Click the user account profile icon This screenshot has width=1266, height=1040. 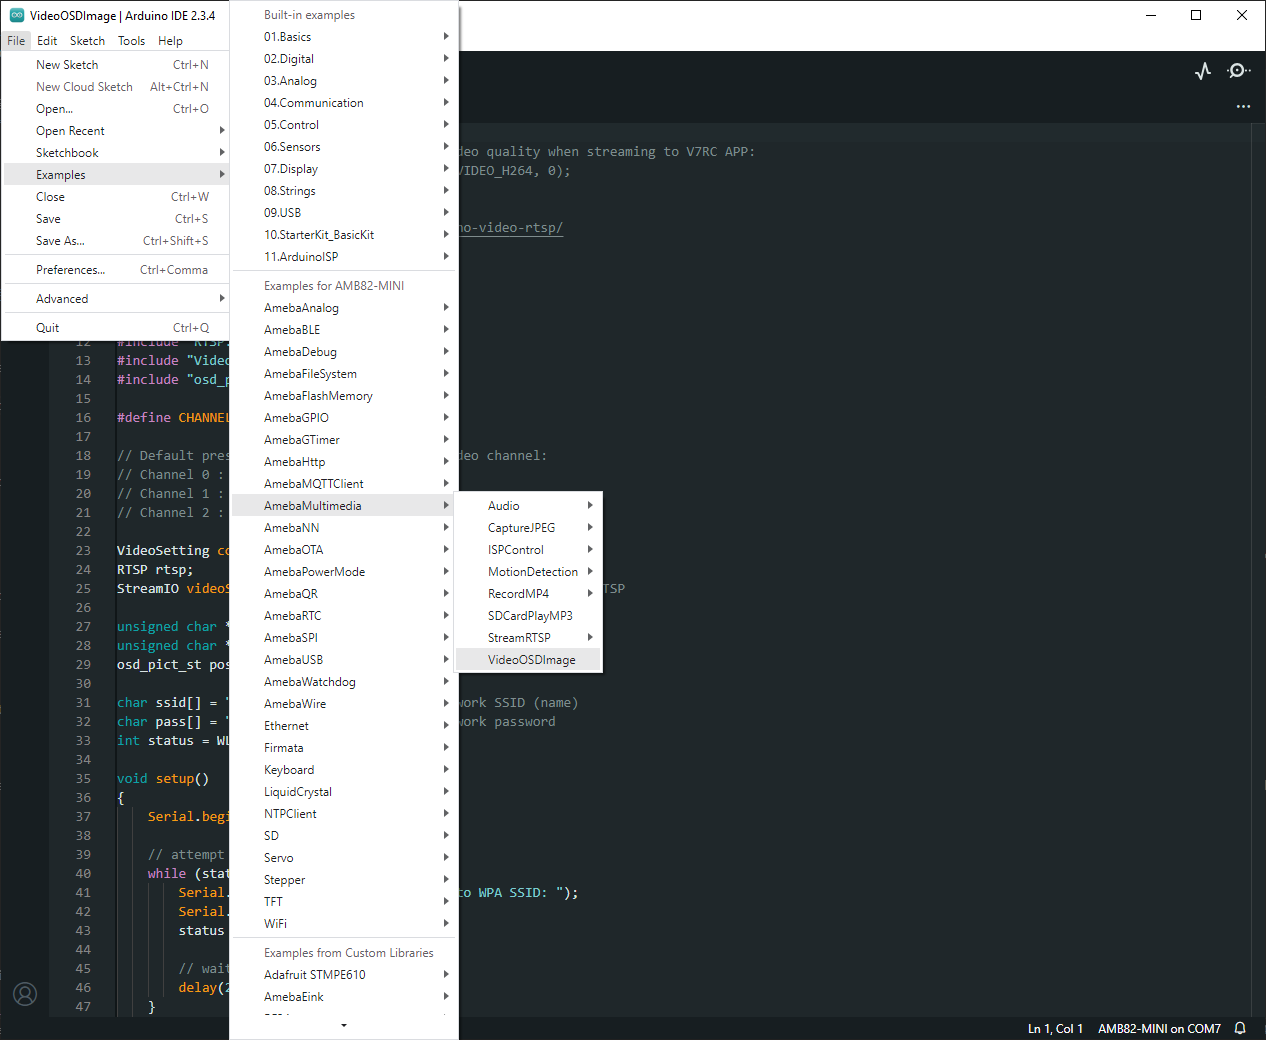pos(25,994)
